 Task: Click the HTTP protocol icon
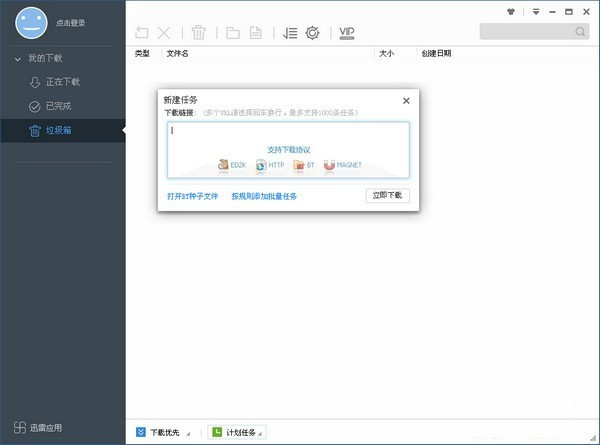click(x=261, y=165)
